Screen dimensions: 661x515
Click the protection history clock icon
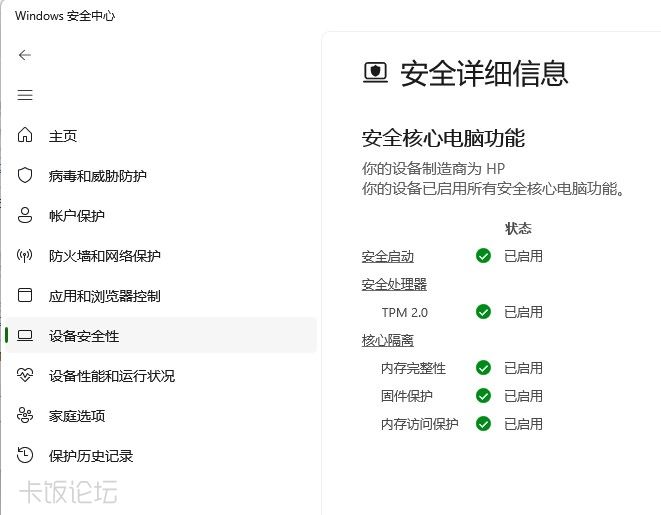(26, 455)
